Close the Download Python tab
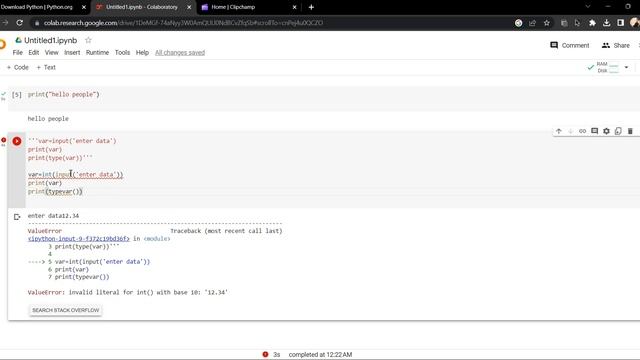The width and height of the screenshot is (640, 360). (84, 7)
